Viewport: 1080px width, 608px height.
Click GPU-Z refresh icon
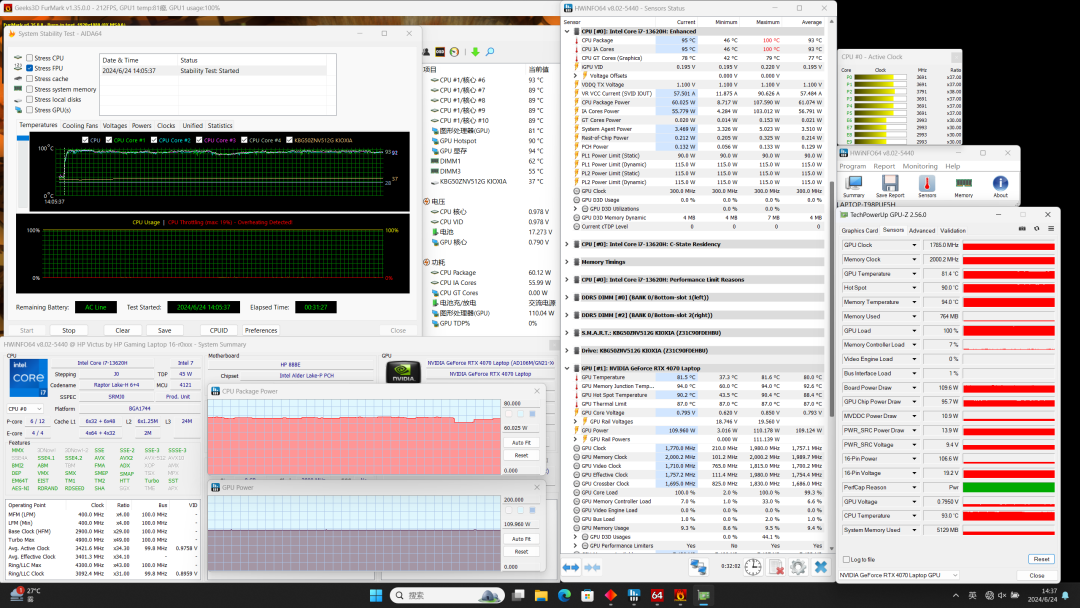(1036, 229)
